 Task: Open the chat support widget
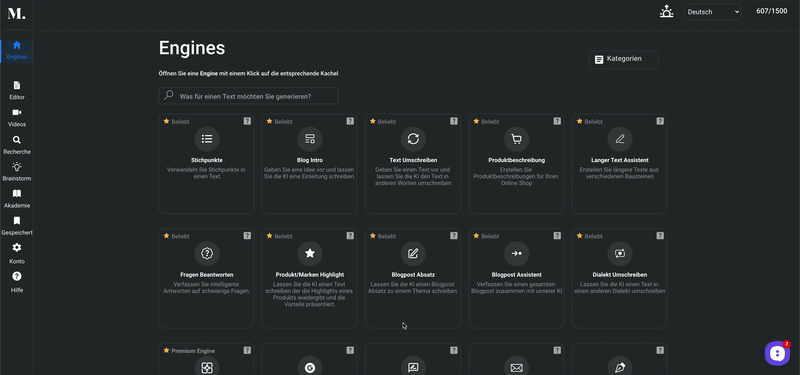point(777,353)
